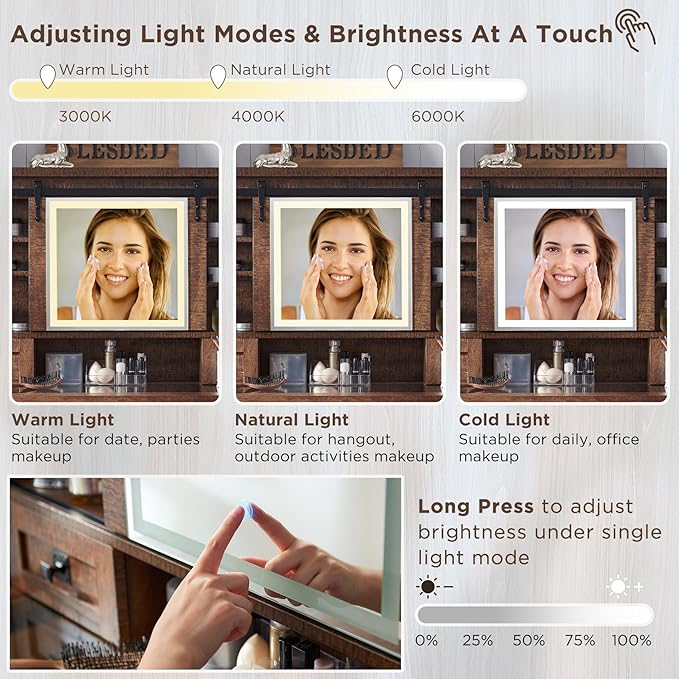Select the Natural Light bulb marker

[x=218, y=77]
